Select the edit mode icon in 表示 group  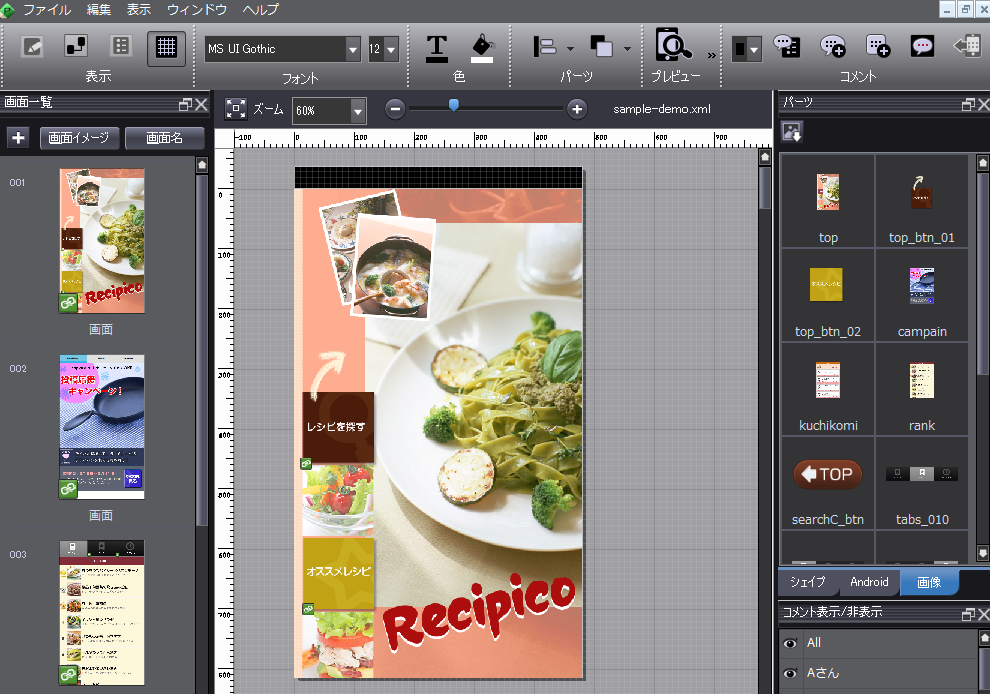coord(32,47)
